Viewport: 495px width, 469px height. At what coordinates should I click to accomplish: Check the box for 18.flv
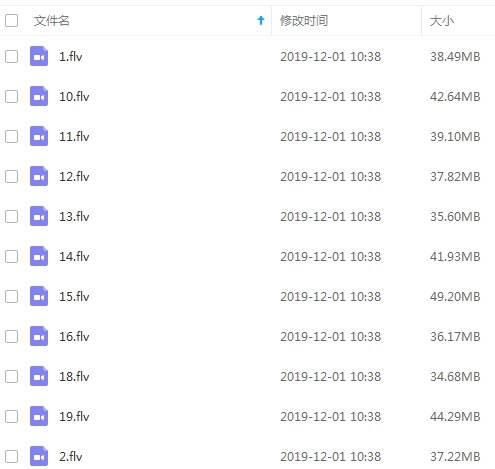coord(11,377)
